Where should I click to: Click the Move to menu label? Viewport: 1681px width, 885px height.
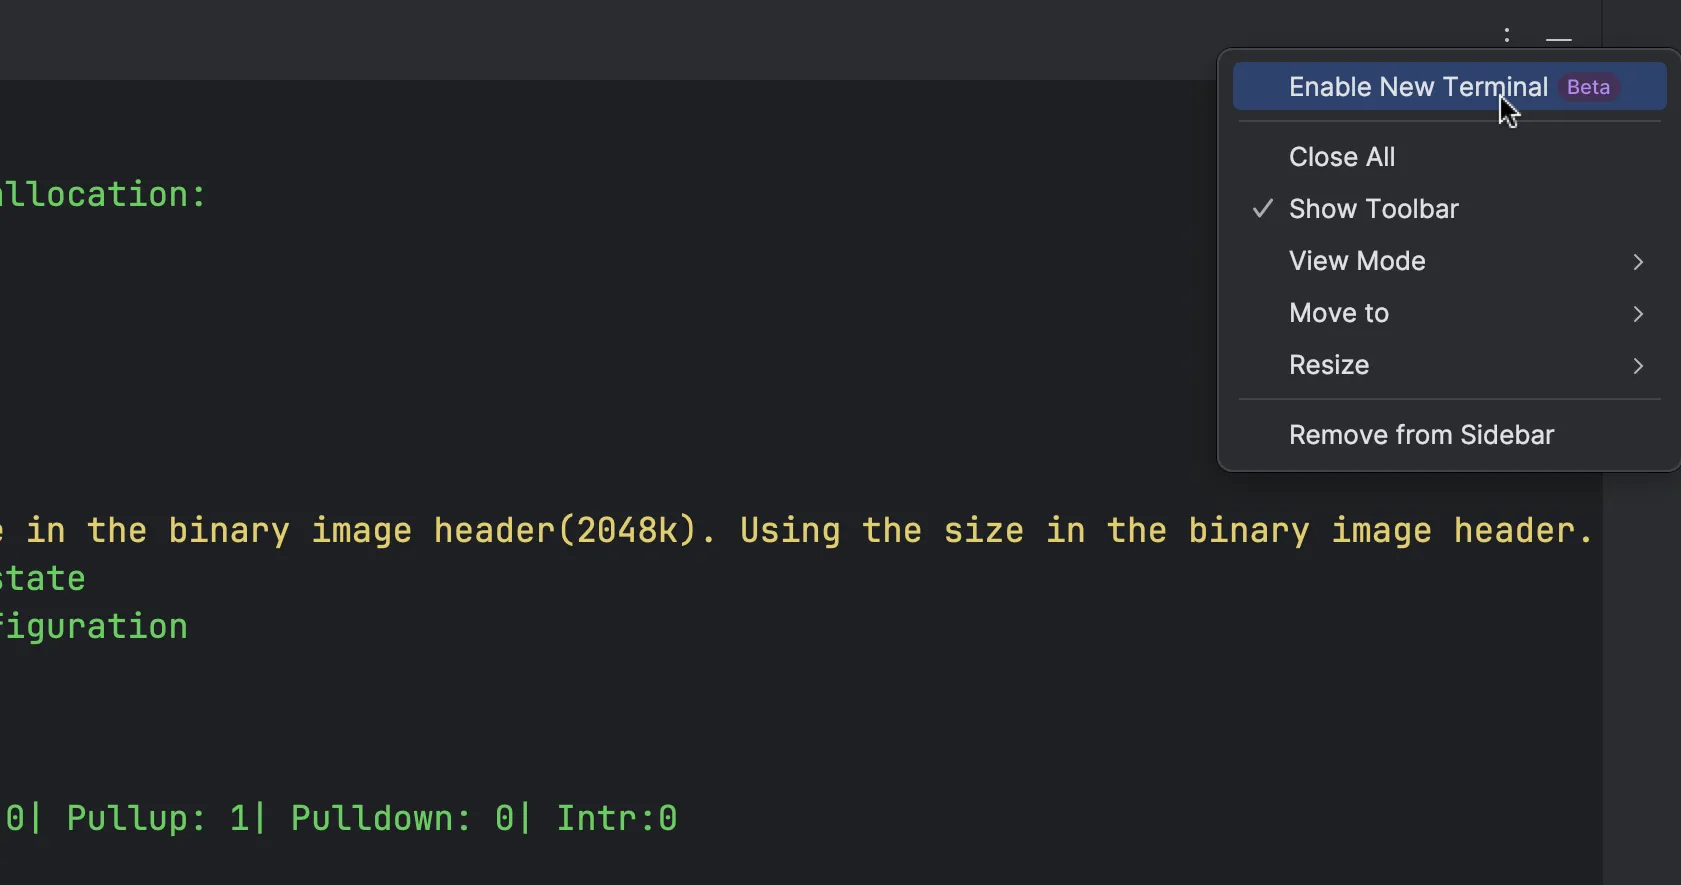(1339, 313)
